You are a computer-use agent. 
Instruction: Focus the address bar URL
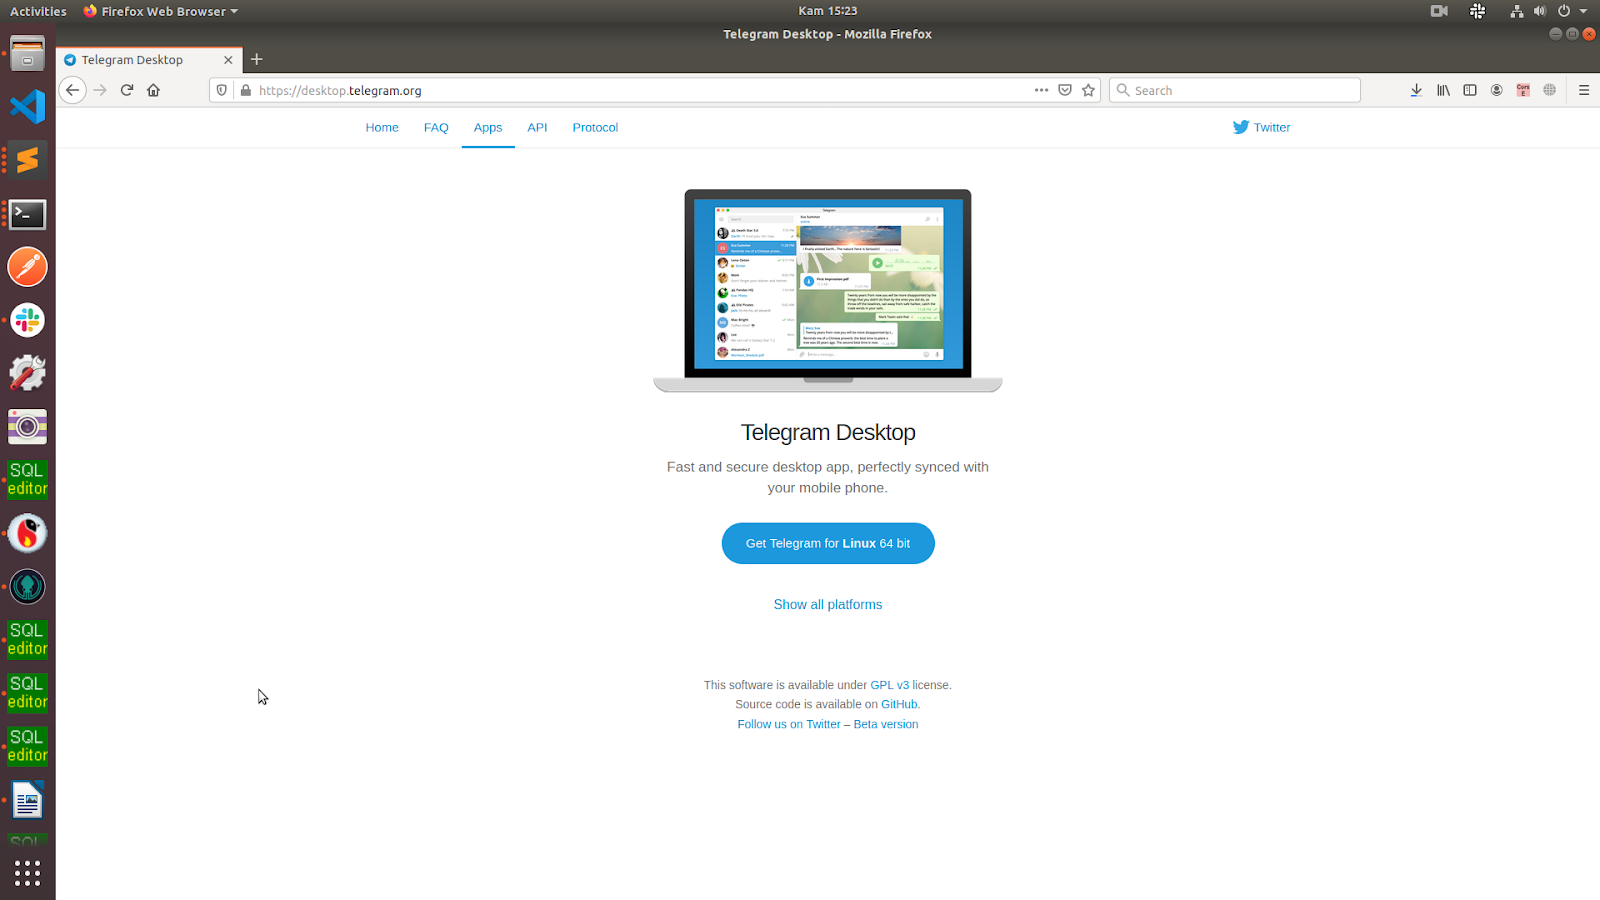click(640, 90)
